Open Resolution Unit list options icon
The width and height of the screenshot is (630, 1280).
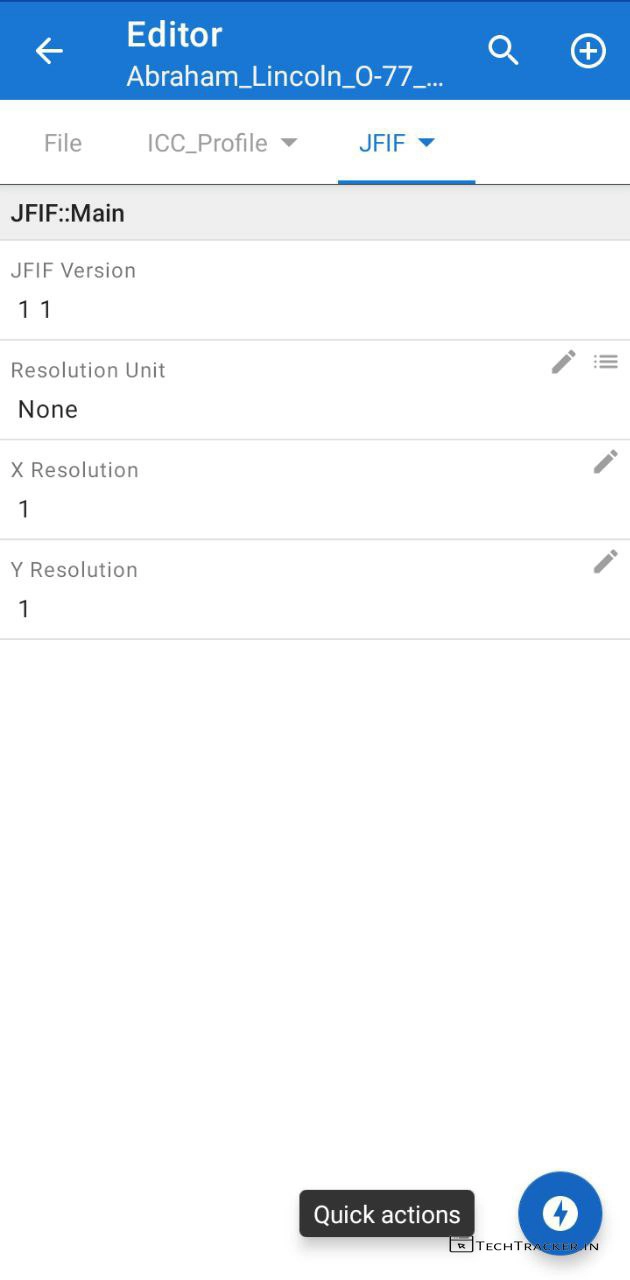tap(606, 362)
